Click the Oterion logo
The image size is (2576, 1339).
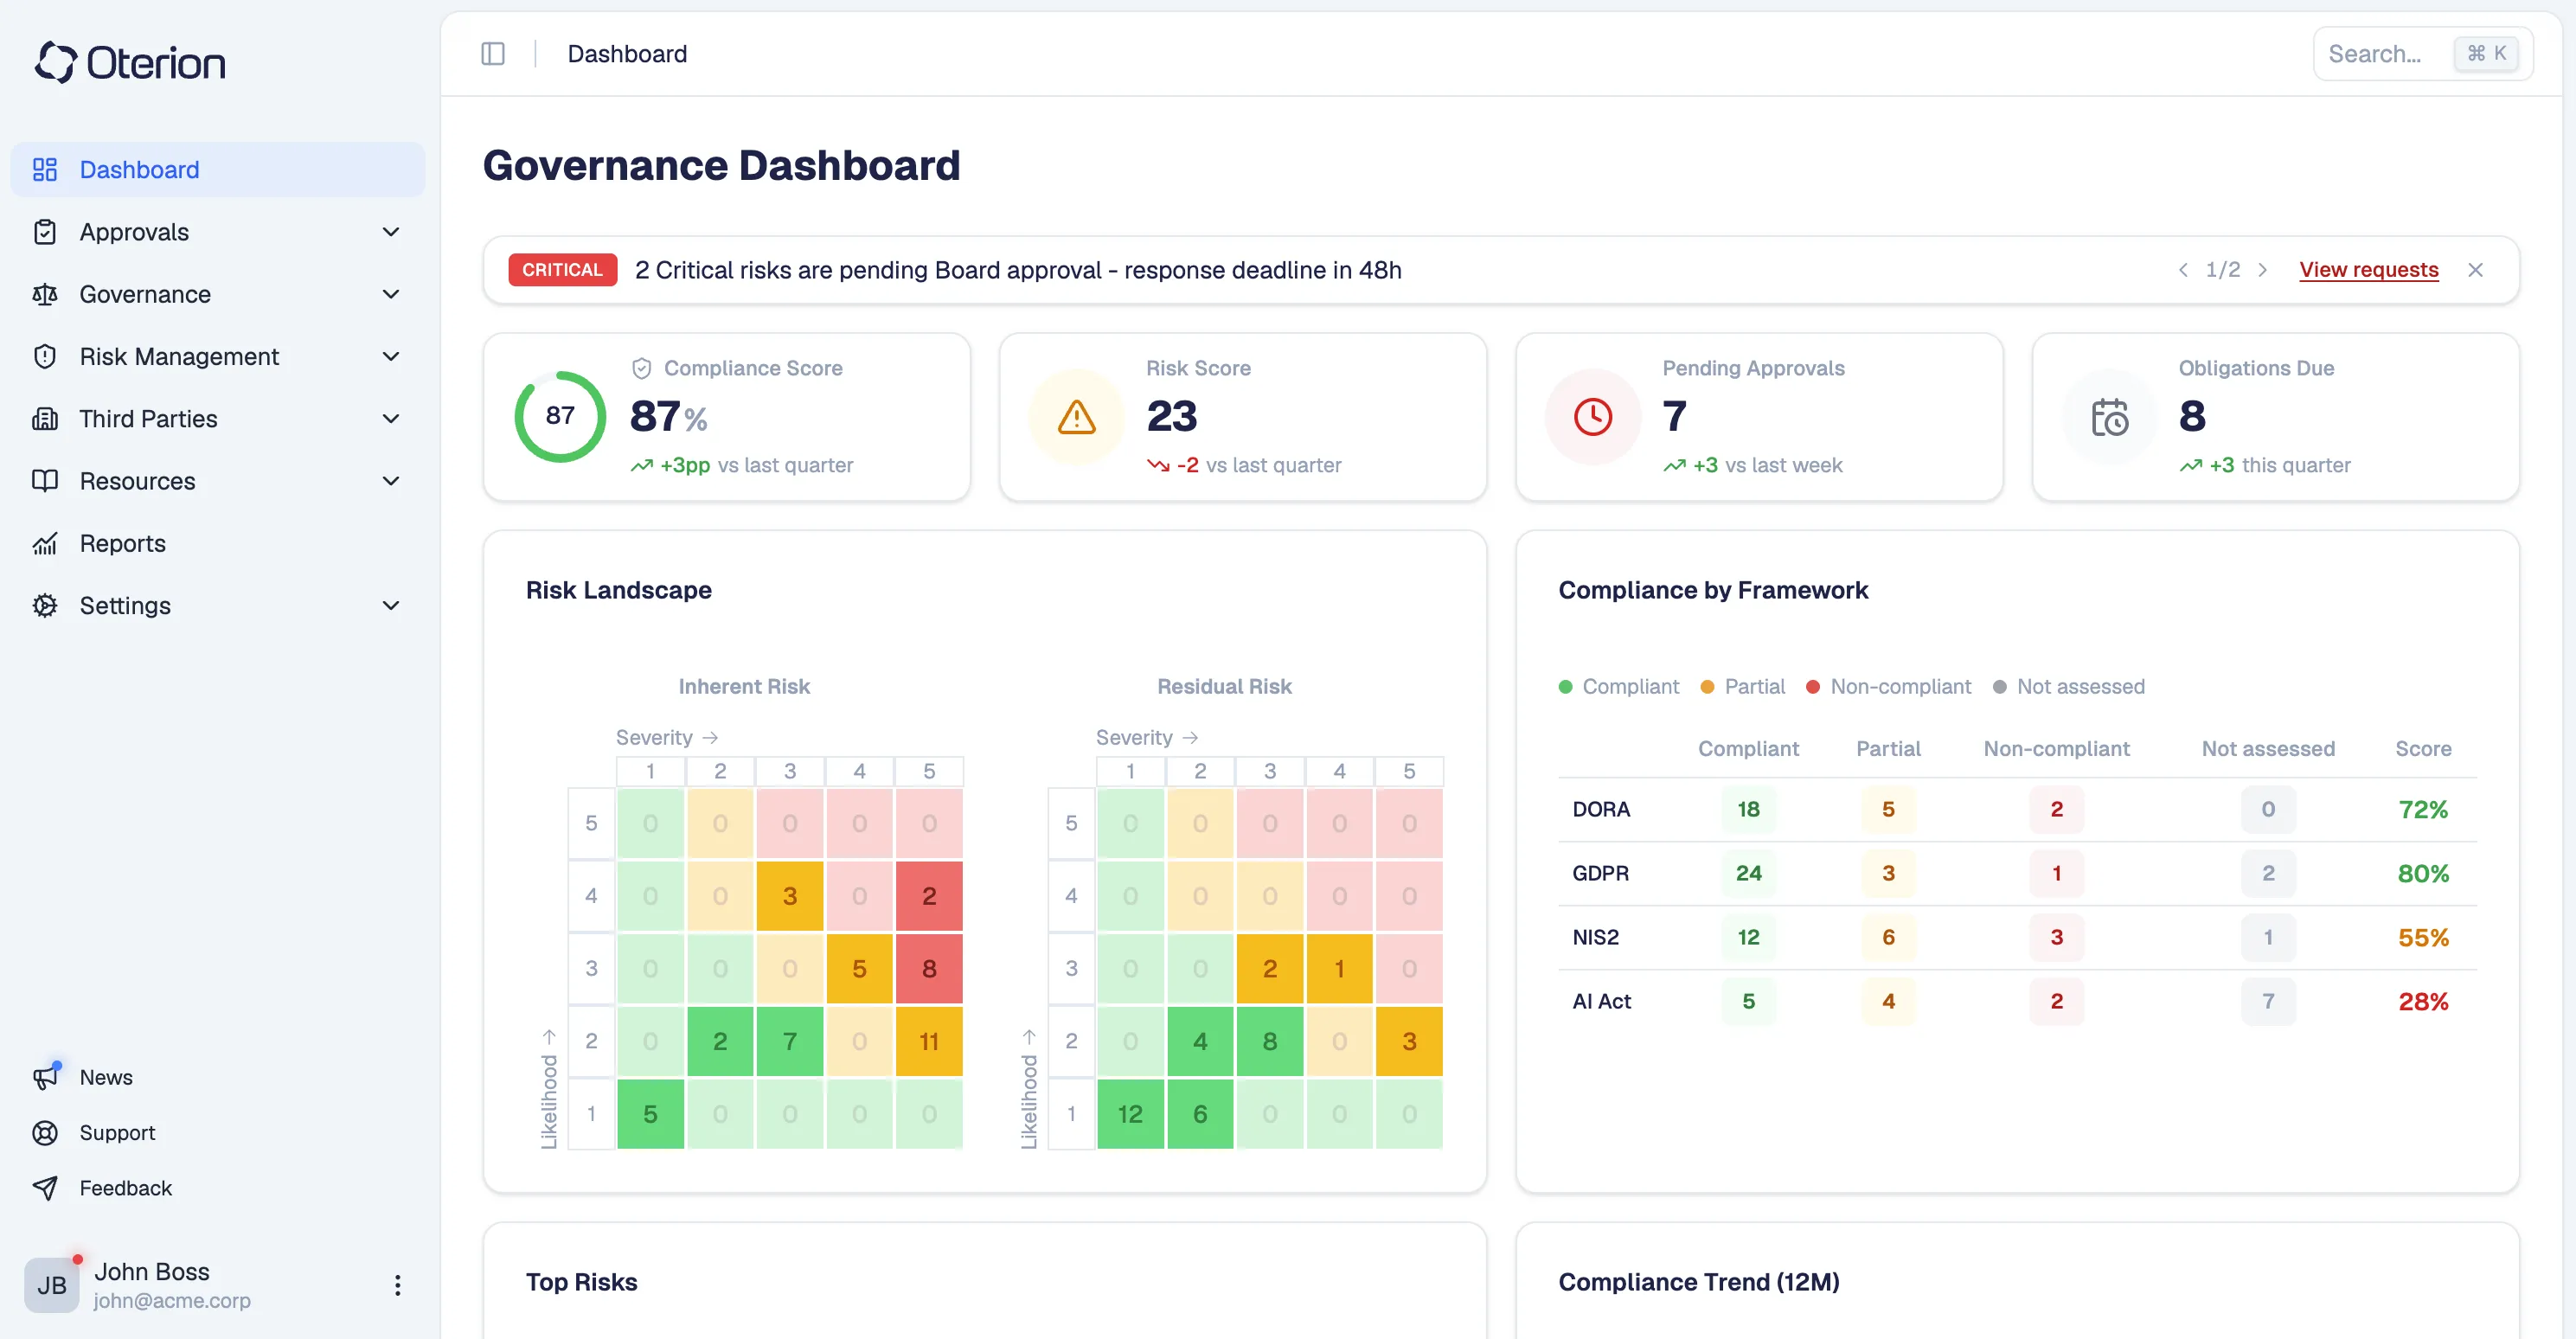click(x=130, y=62)
